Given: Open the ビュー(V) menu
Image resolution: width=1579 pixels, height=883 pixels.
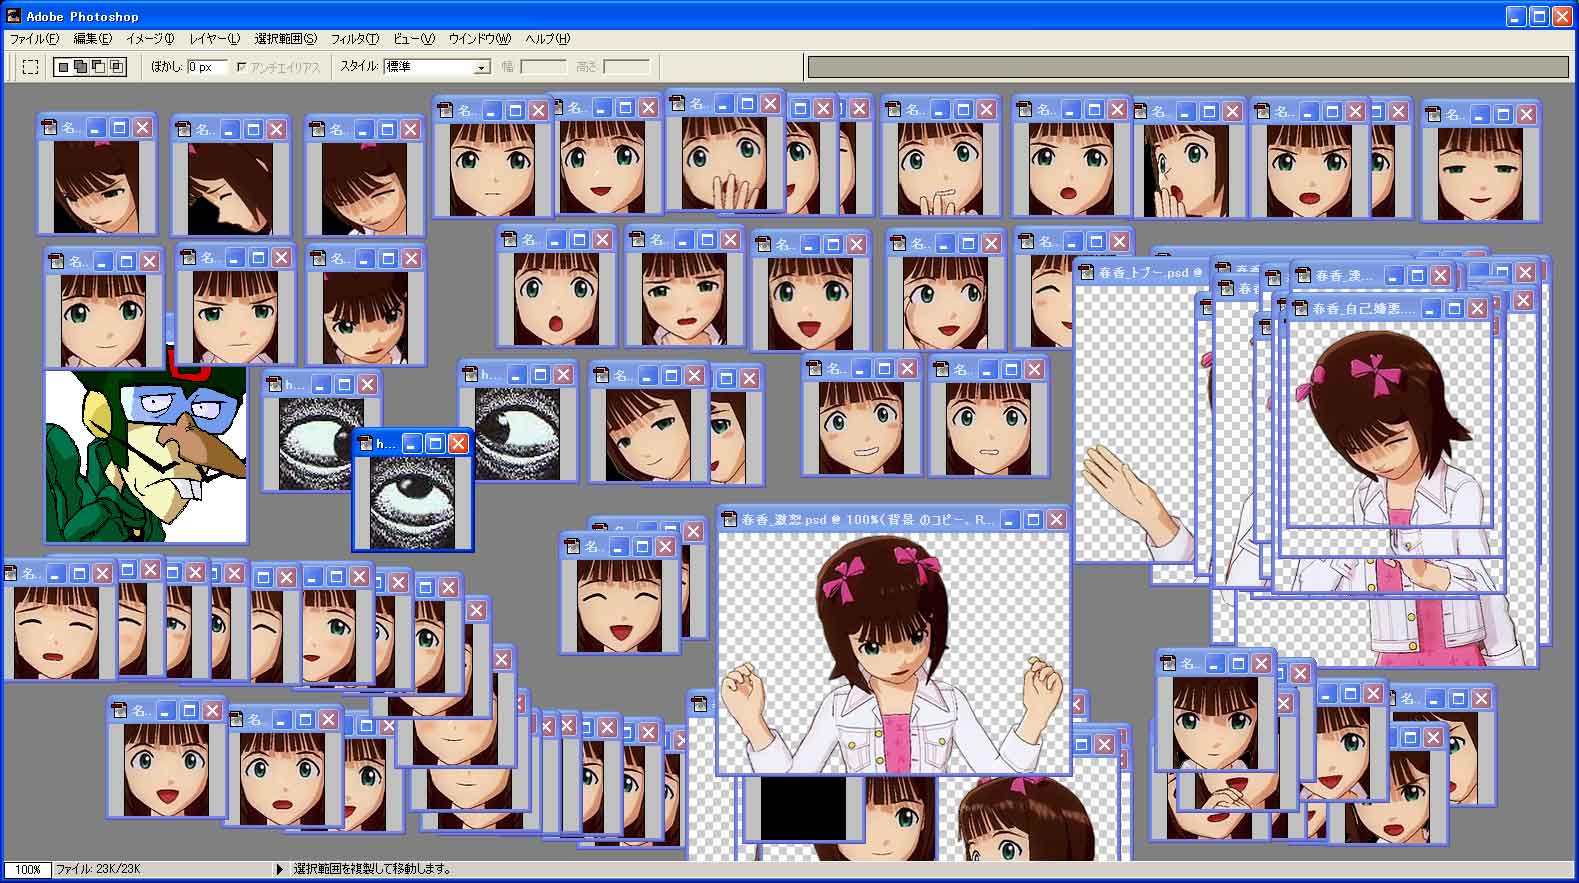Looking at the screenshot, I should click(x=414, y=39).
